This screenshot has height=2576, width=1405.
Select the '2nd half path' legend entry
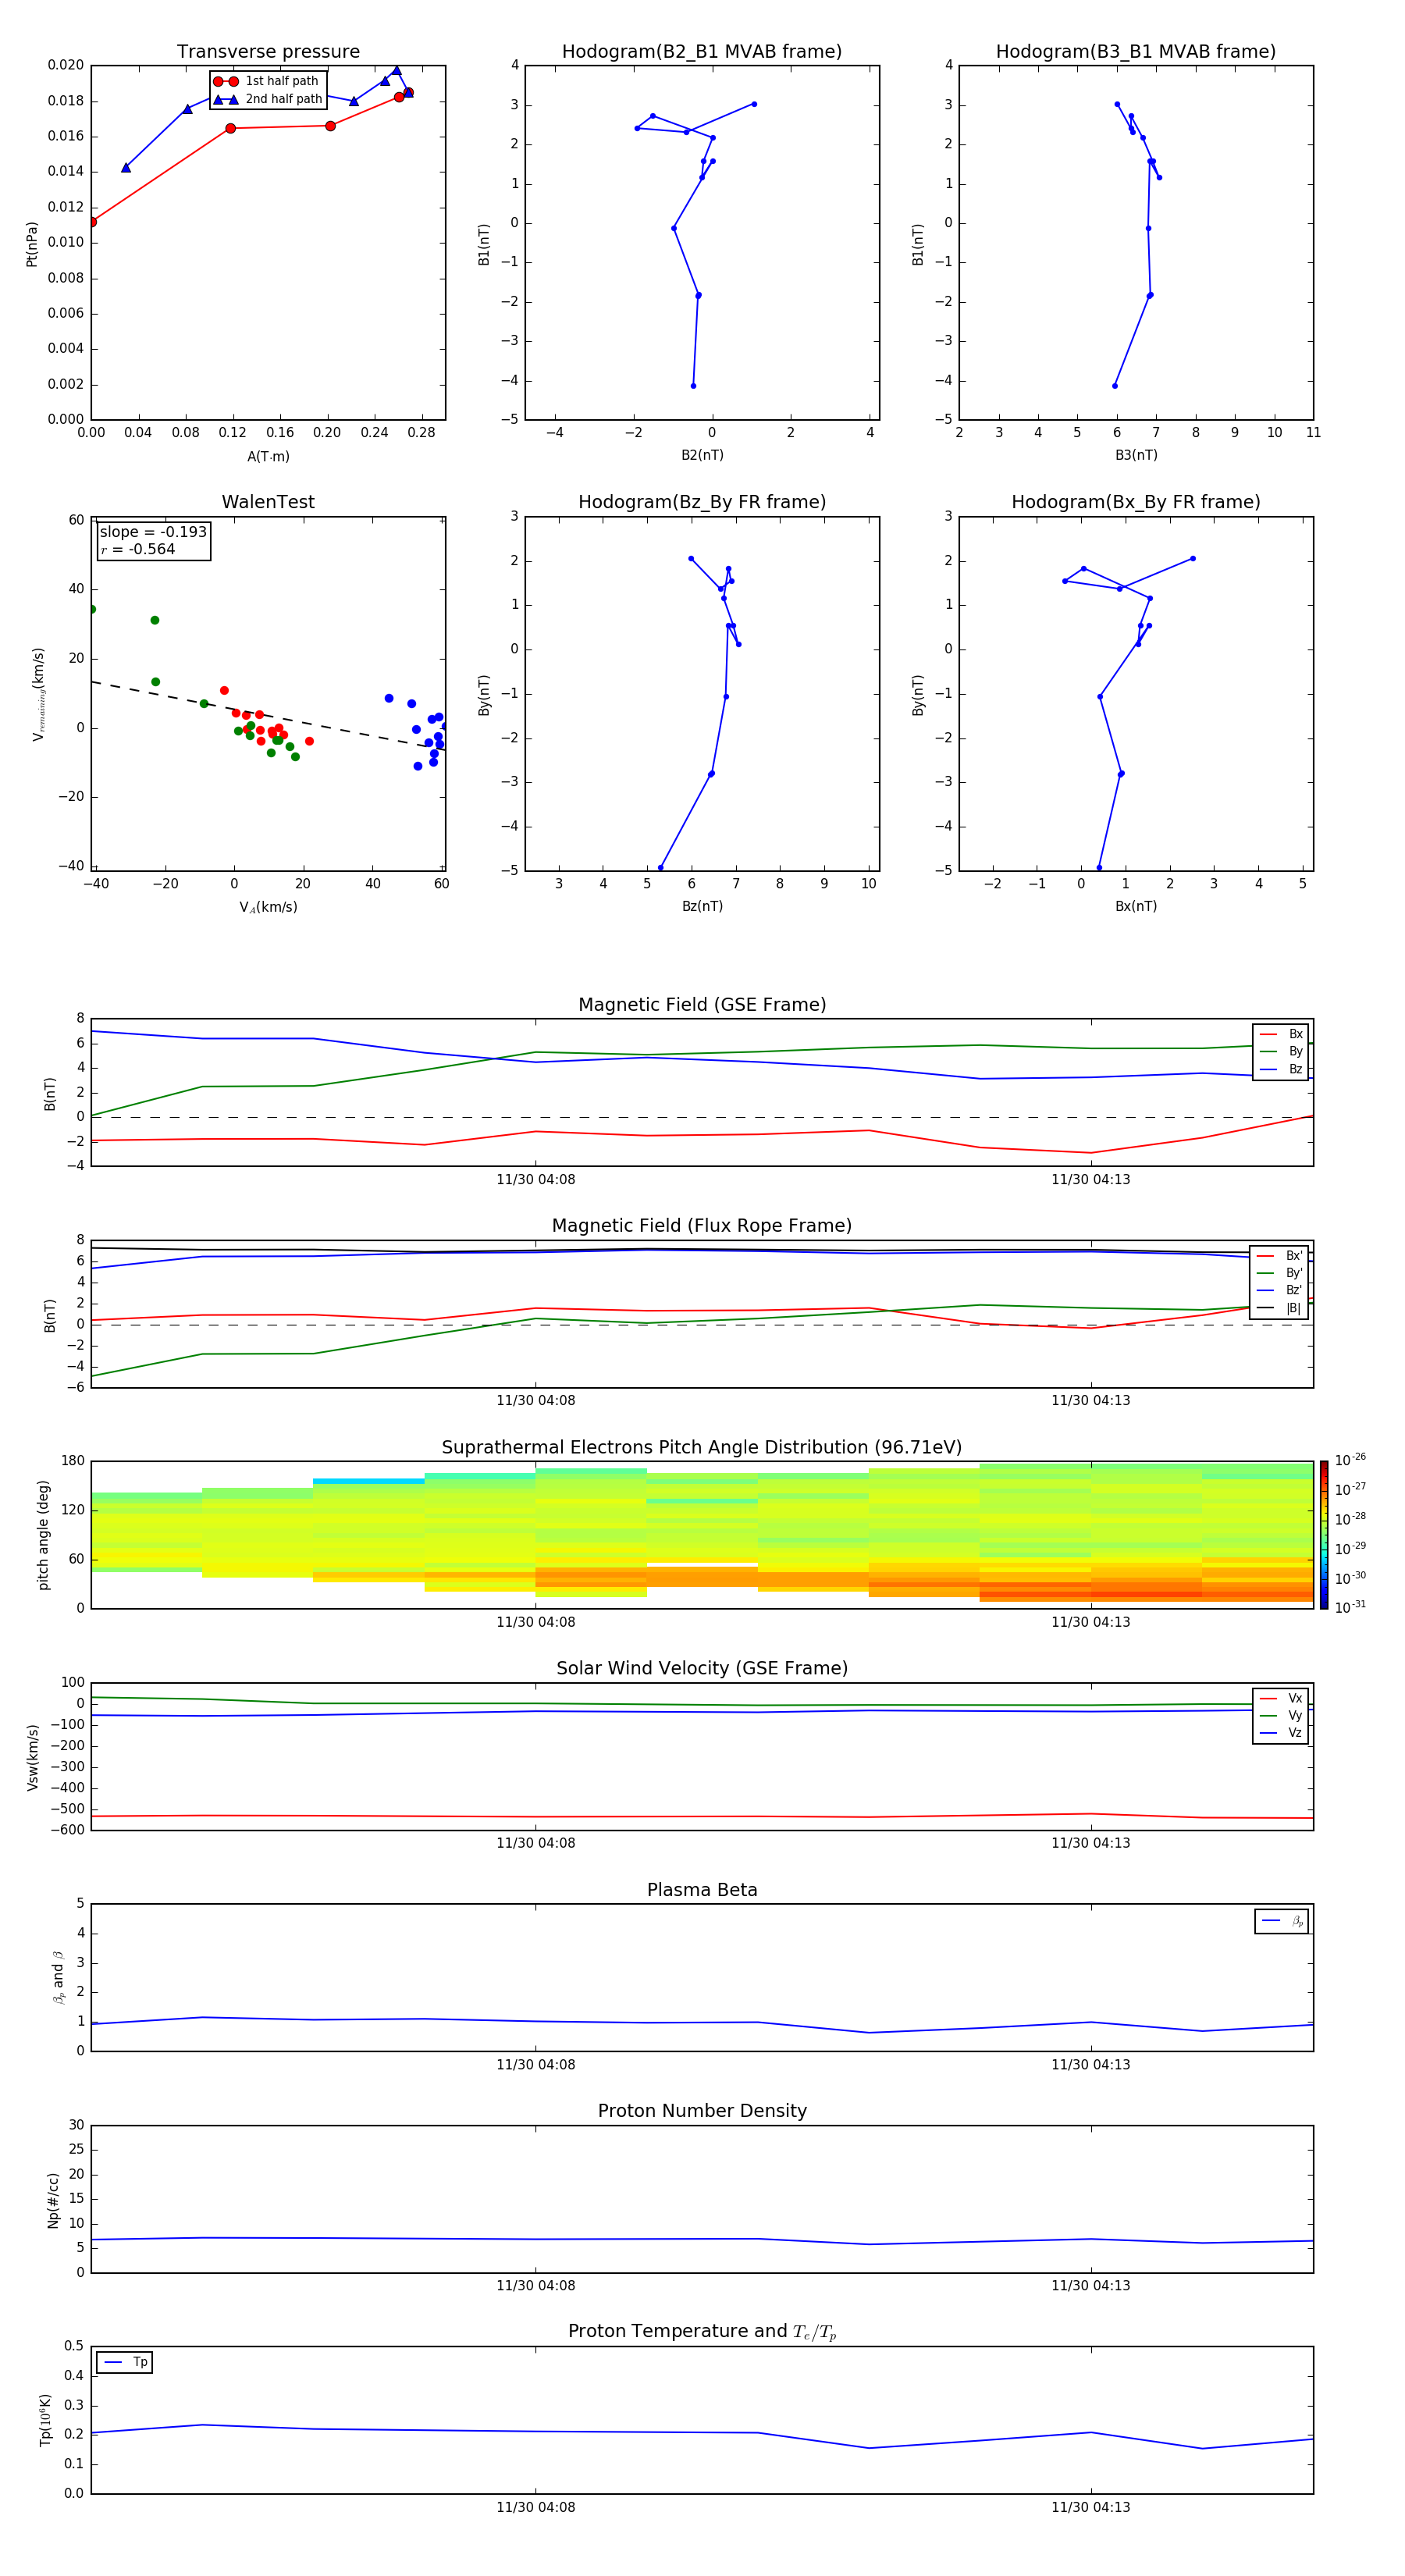pyautogui.click(x=268, y=99)
